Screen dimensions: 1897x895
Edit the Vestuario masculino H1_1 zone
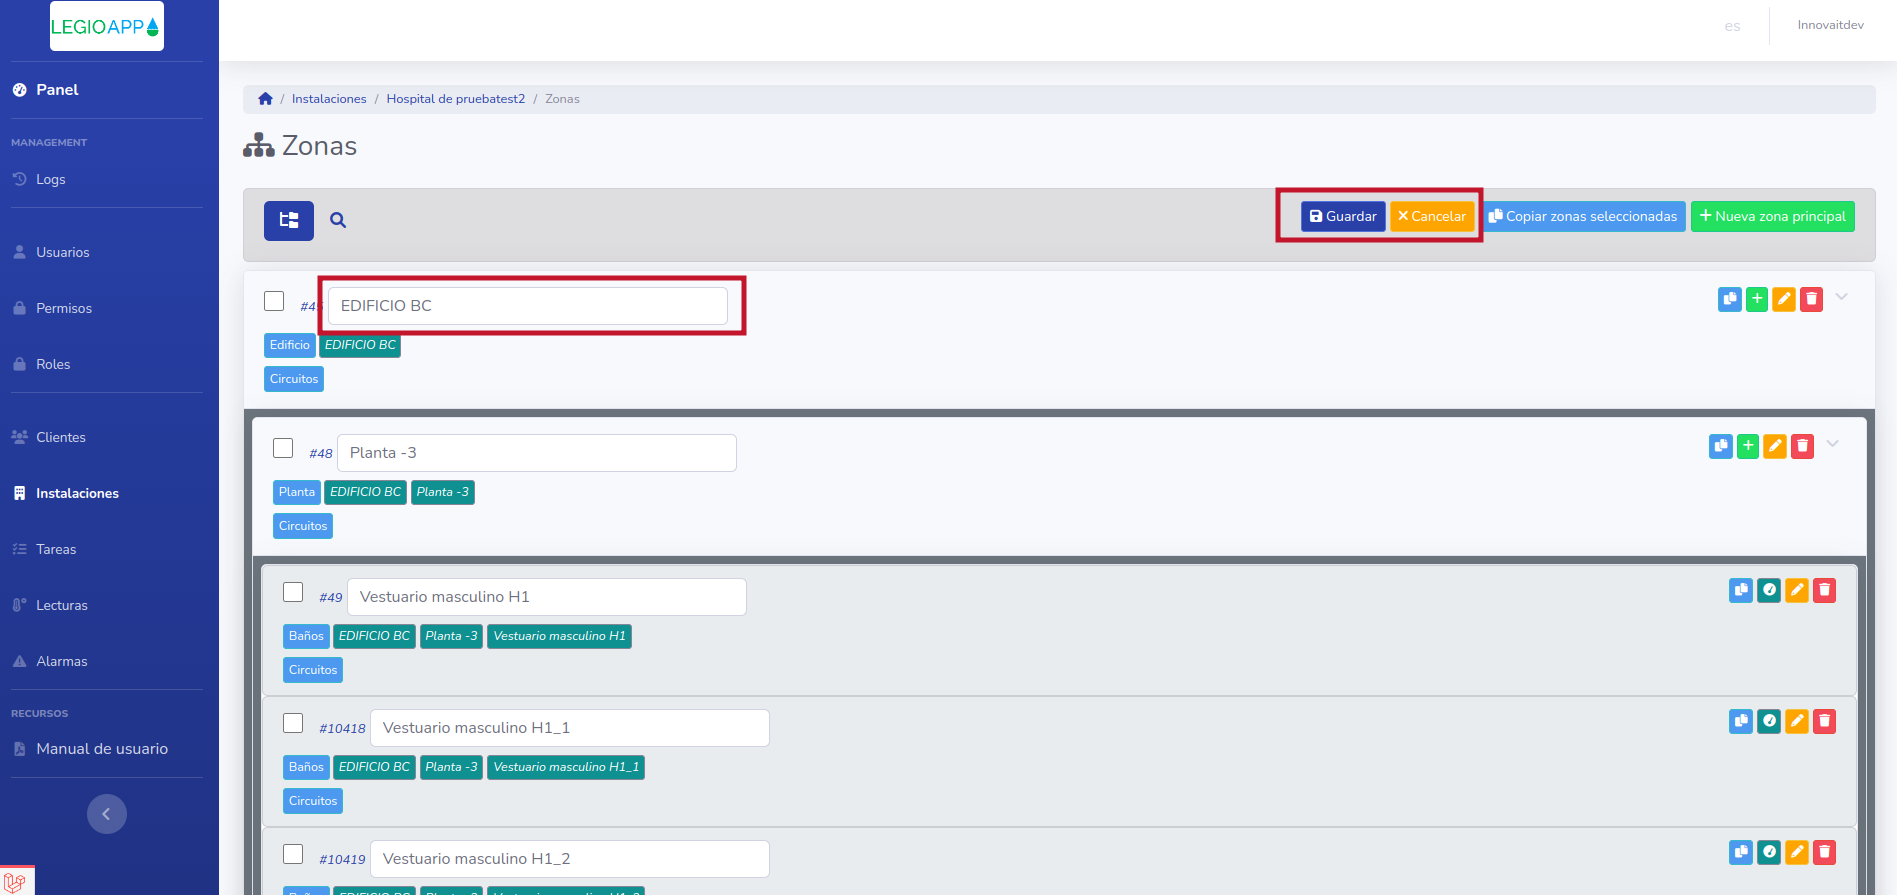pos(1796,721)
